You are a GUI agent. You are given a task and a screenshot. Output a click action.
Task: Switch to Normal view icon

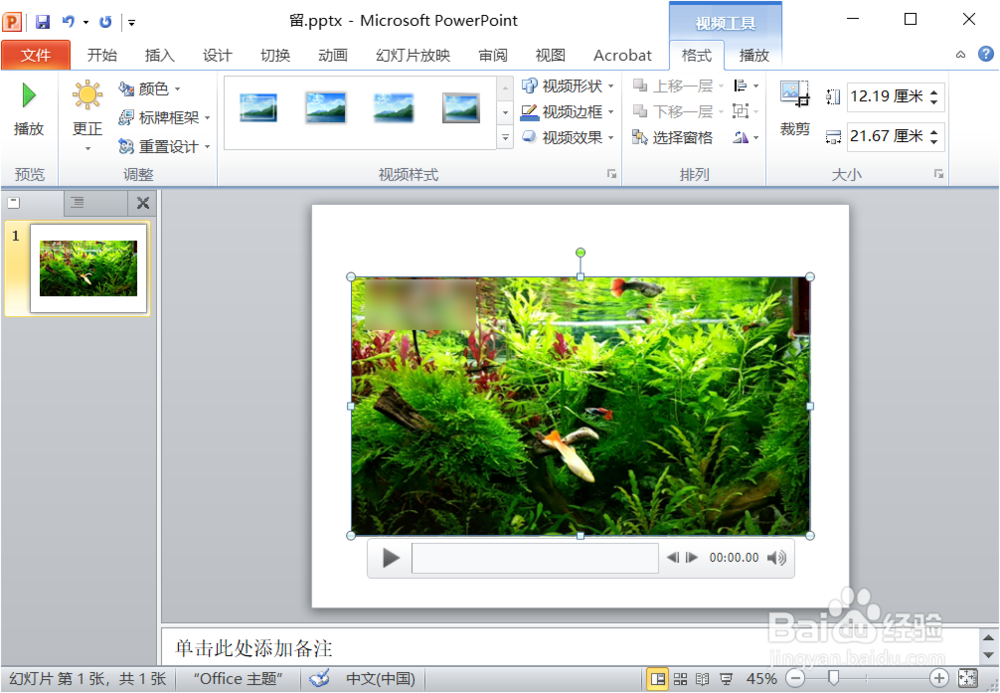click(x=658, y=679)
